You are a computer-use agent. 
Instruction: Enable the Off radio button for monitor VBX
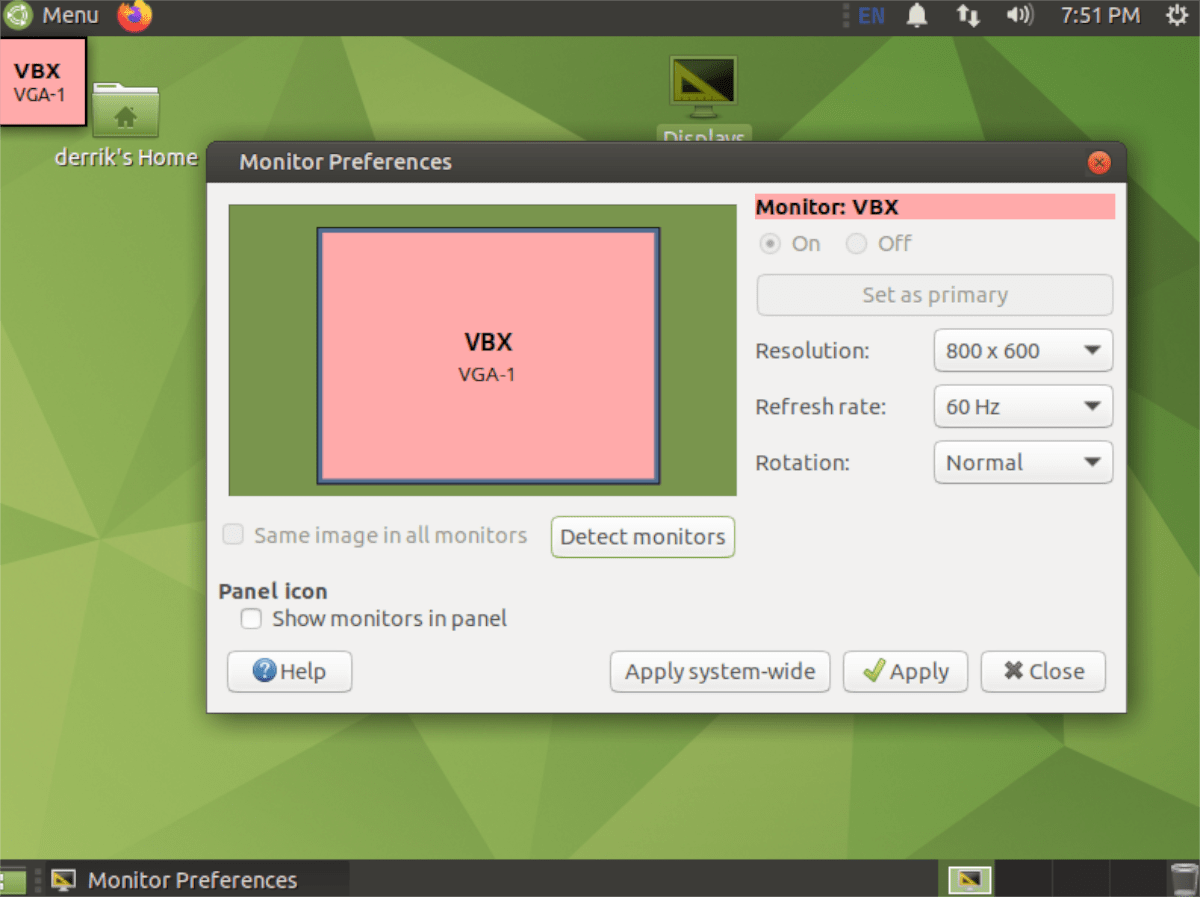click(856, 243)
